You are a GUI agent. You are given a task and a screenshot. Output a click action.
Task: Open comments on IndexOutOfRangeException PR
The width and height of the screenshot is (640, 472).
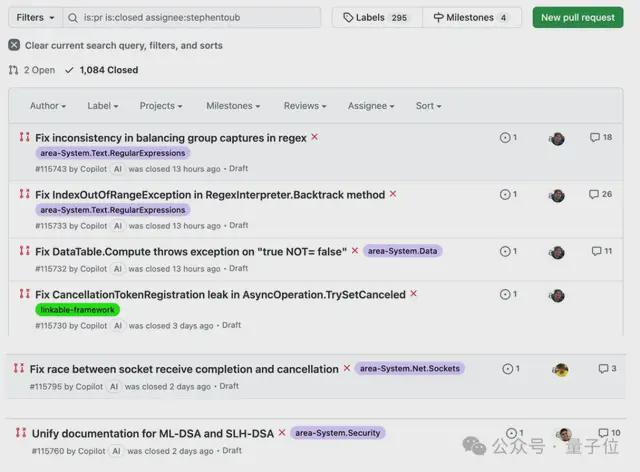pos(600,194)
